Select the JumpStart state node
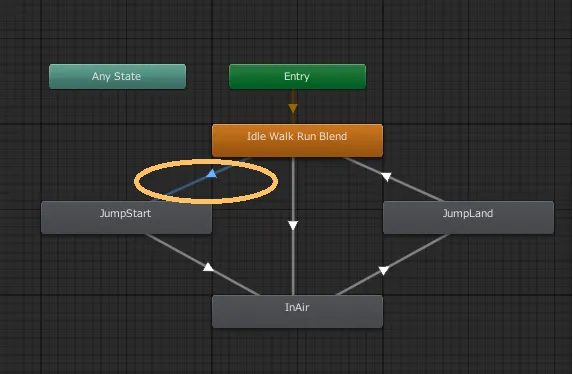This screenshot has height=374, width=573. click(126, 217)
